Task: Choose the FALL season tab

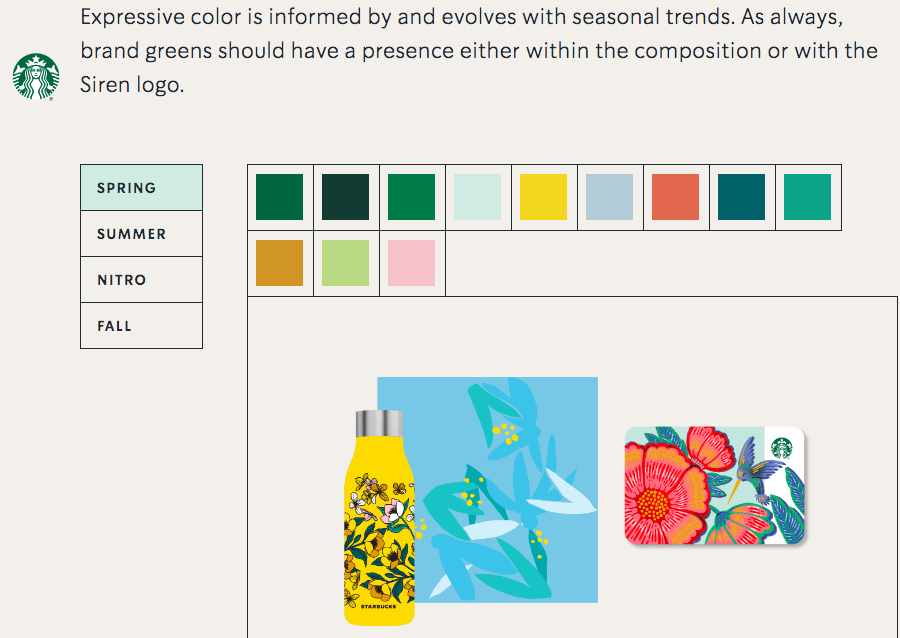Action: (141, 325)
